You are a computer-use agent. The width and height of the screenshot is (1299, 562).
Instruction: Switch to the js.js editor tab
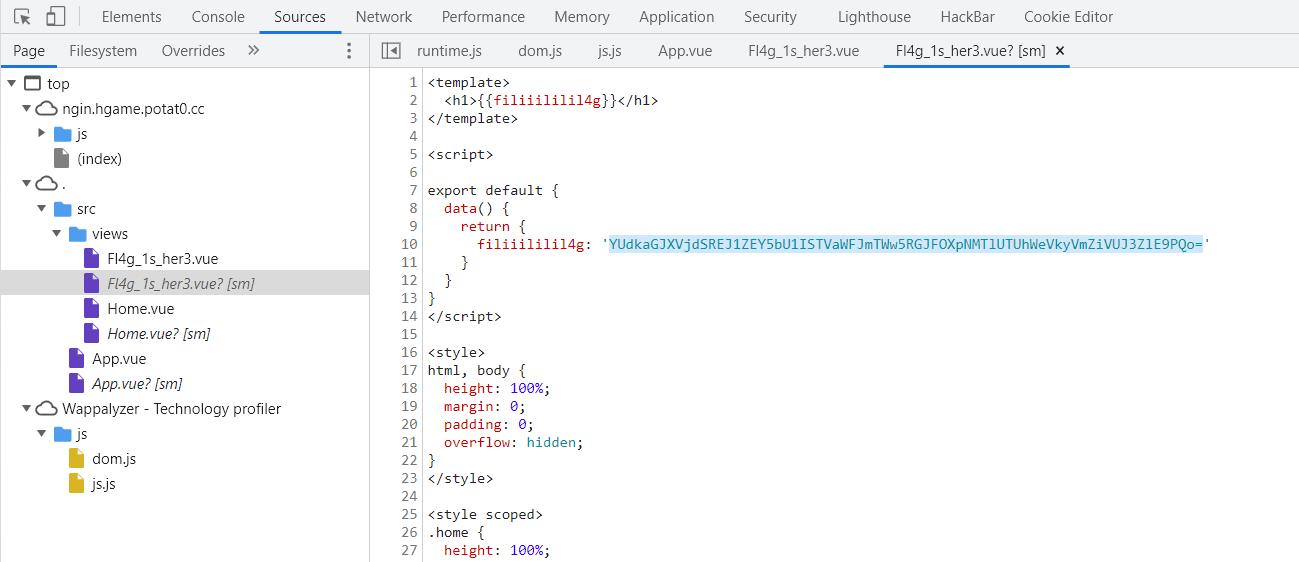coord(608,51)
